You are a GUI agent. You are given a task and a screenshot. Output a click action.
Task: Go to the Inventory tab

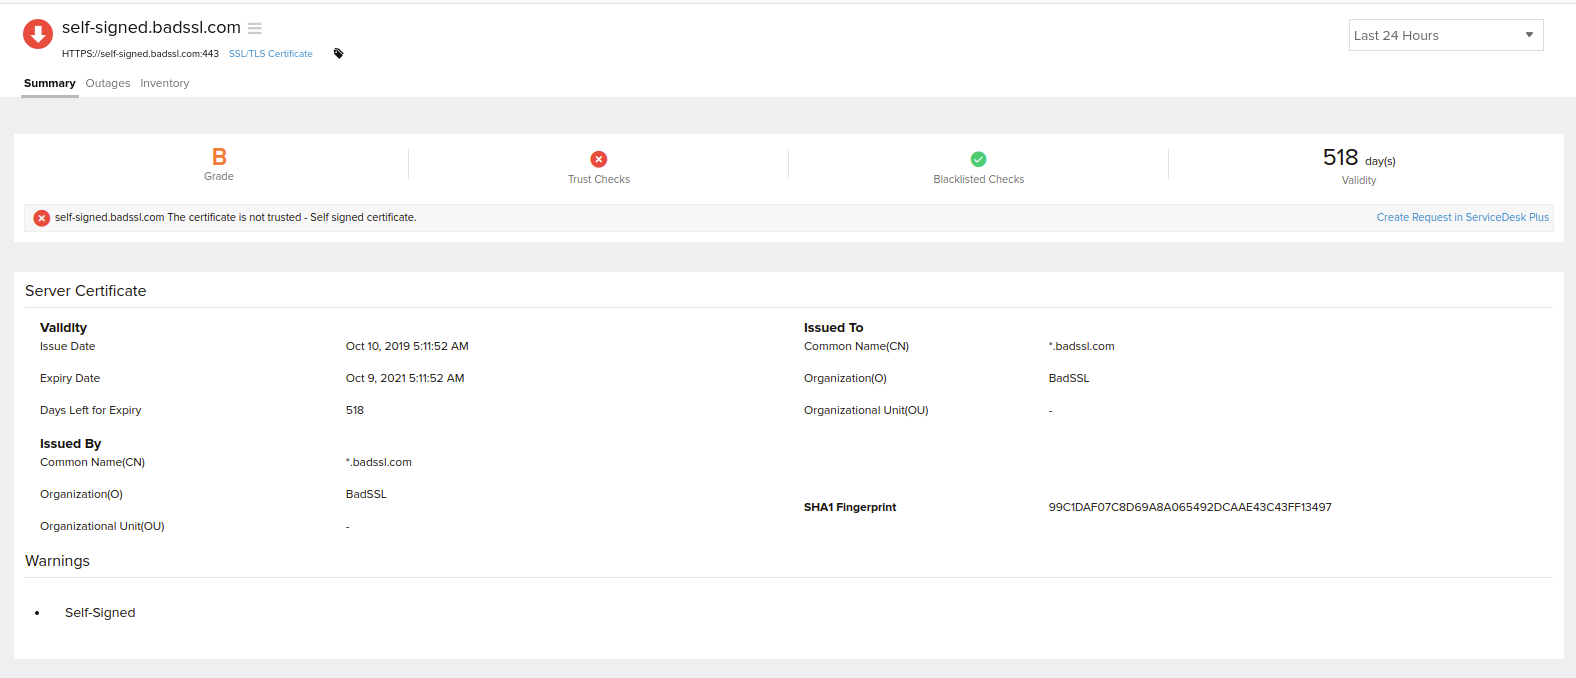tap(164, 83)
